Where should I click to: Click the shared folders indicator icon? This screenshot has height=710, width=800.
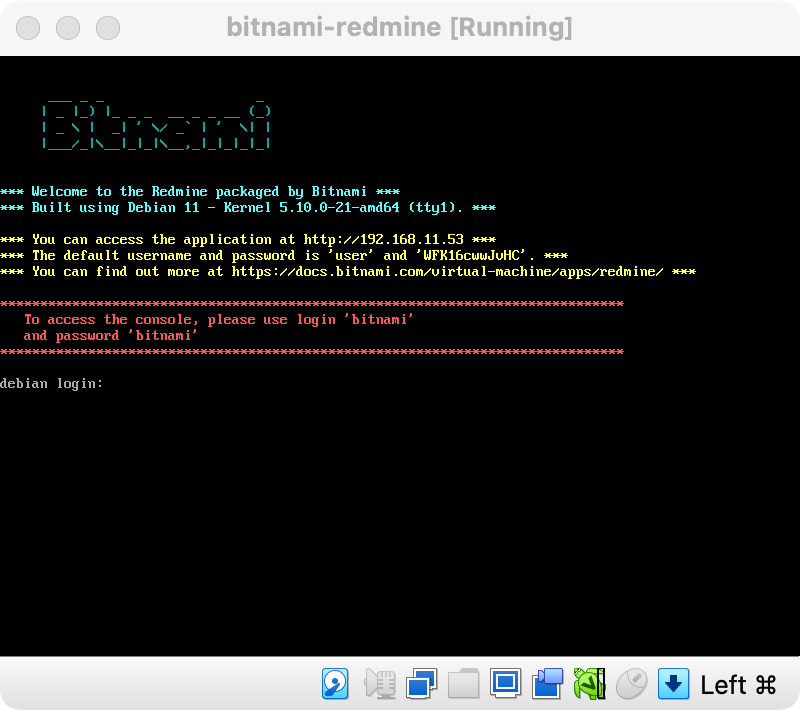click(463, 683)
